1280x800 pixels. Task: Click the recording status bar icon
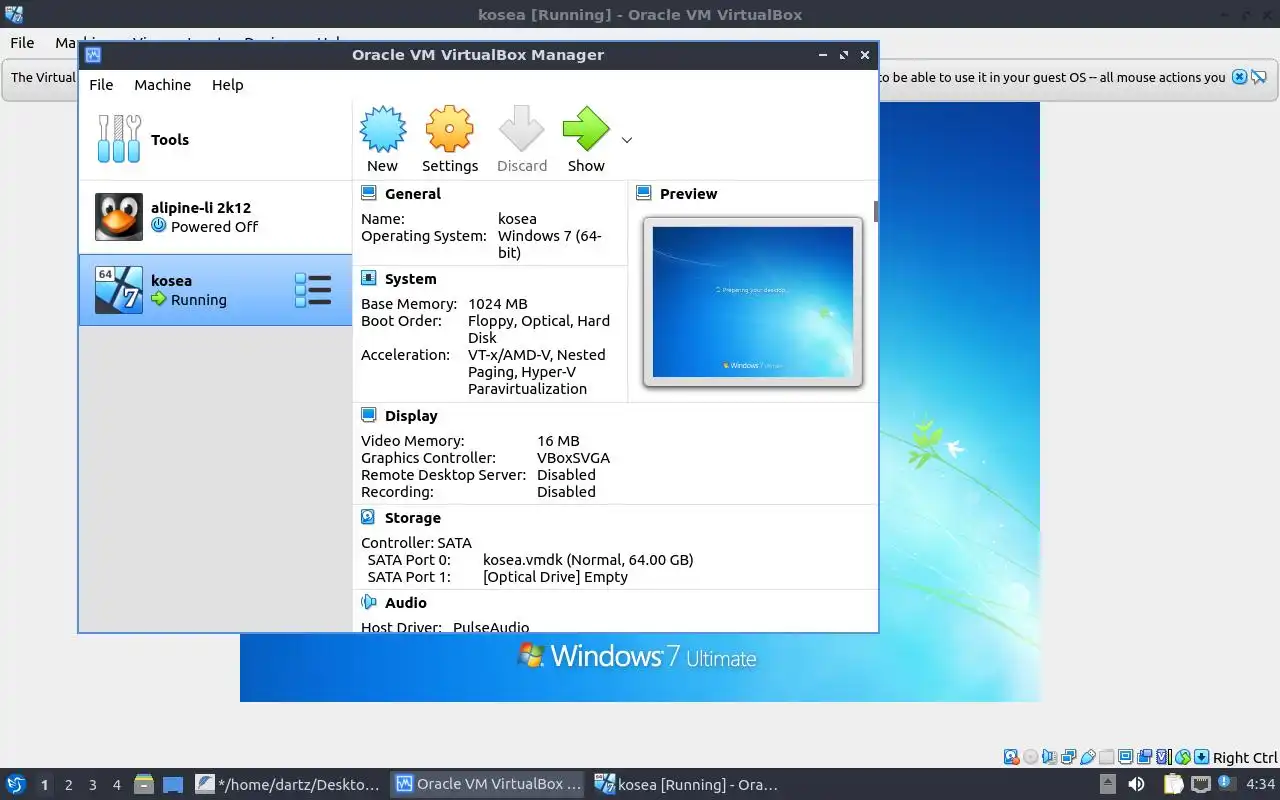(1144, 757)
